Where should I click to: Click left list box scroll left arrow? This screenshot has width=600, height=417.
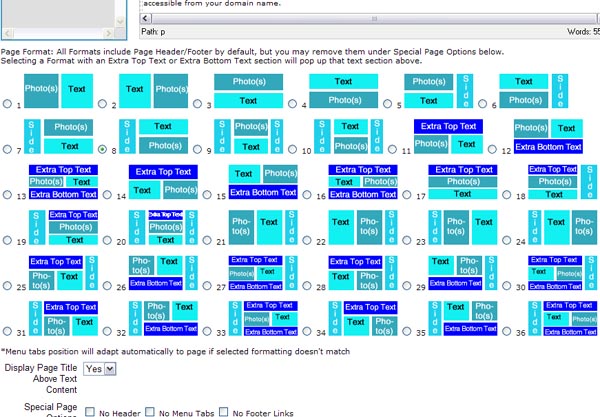coord(8,34)
